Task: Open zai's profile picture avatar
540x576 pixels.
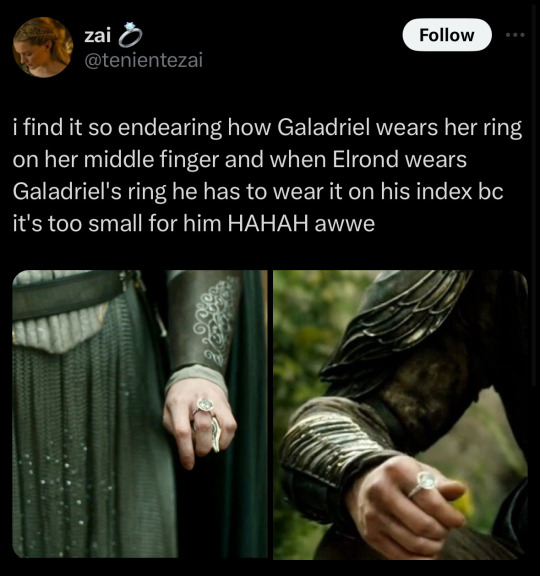Action: point(43,47)
